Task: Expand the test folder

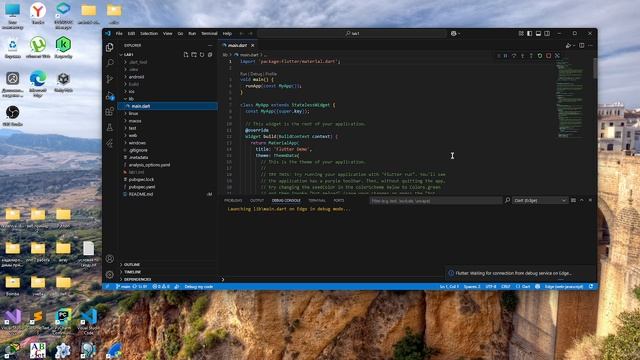Action: [167, 128]
